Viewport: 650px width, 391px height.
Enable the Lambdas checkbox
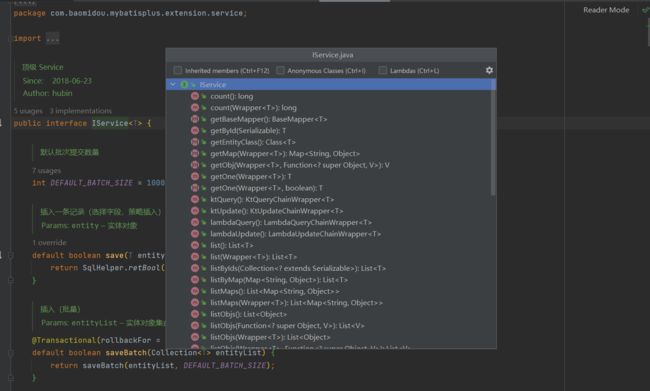383,70
